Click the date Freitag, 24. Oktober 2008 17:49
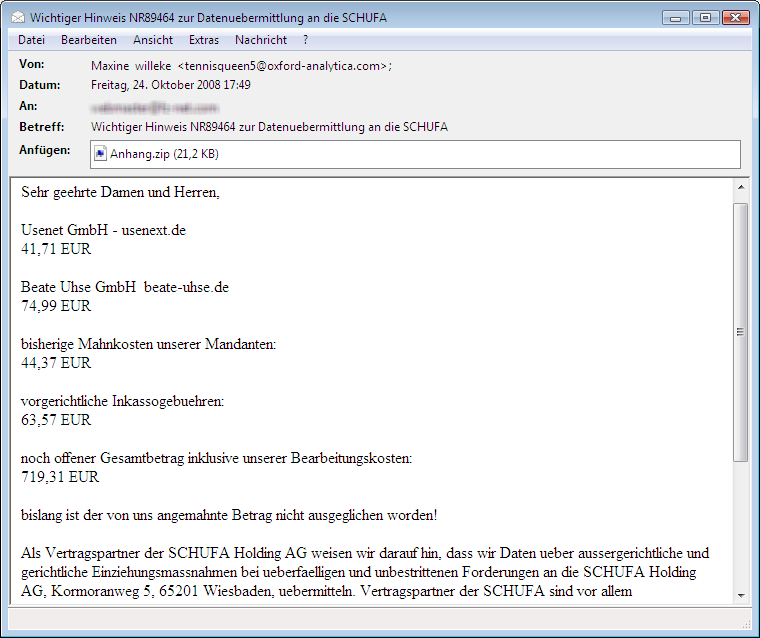The height and width of the screenshot is (638, 760). click(x=171, y=85)
